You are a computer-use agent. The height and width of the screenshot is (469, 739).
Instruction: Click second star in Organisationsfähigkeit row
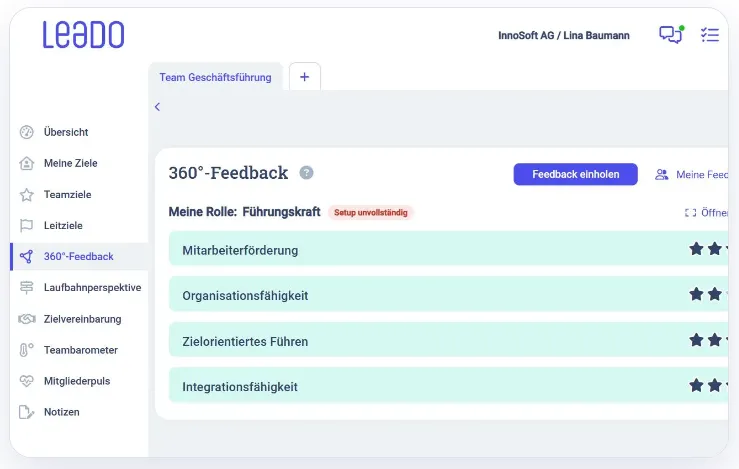(x=714, y=295)
